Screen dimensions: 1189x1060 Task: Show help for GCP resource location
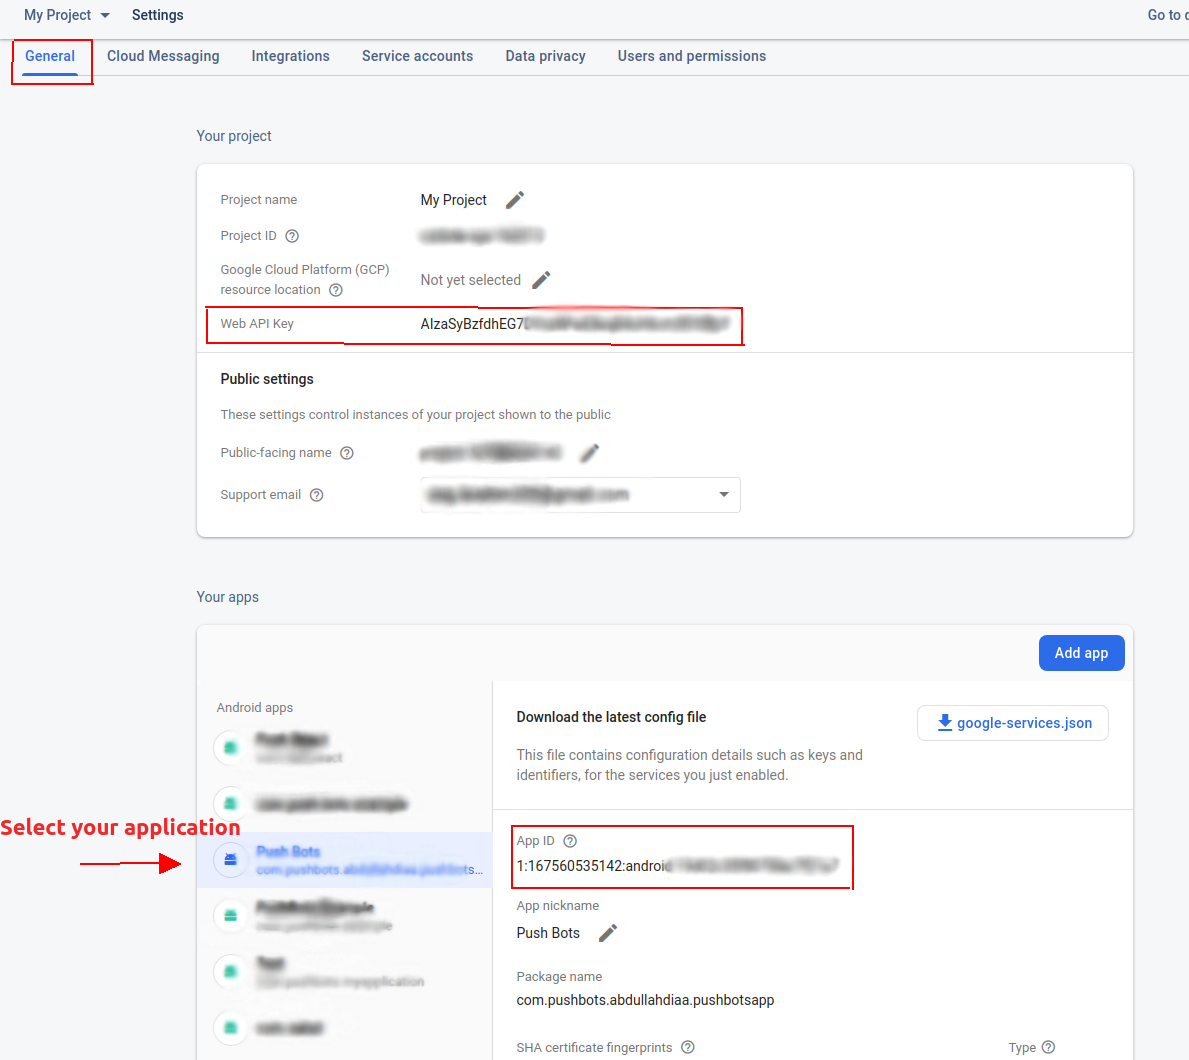[336, 290]
